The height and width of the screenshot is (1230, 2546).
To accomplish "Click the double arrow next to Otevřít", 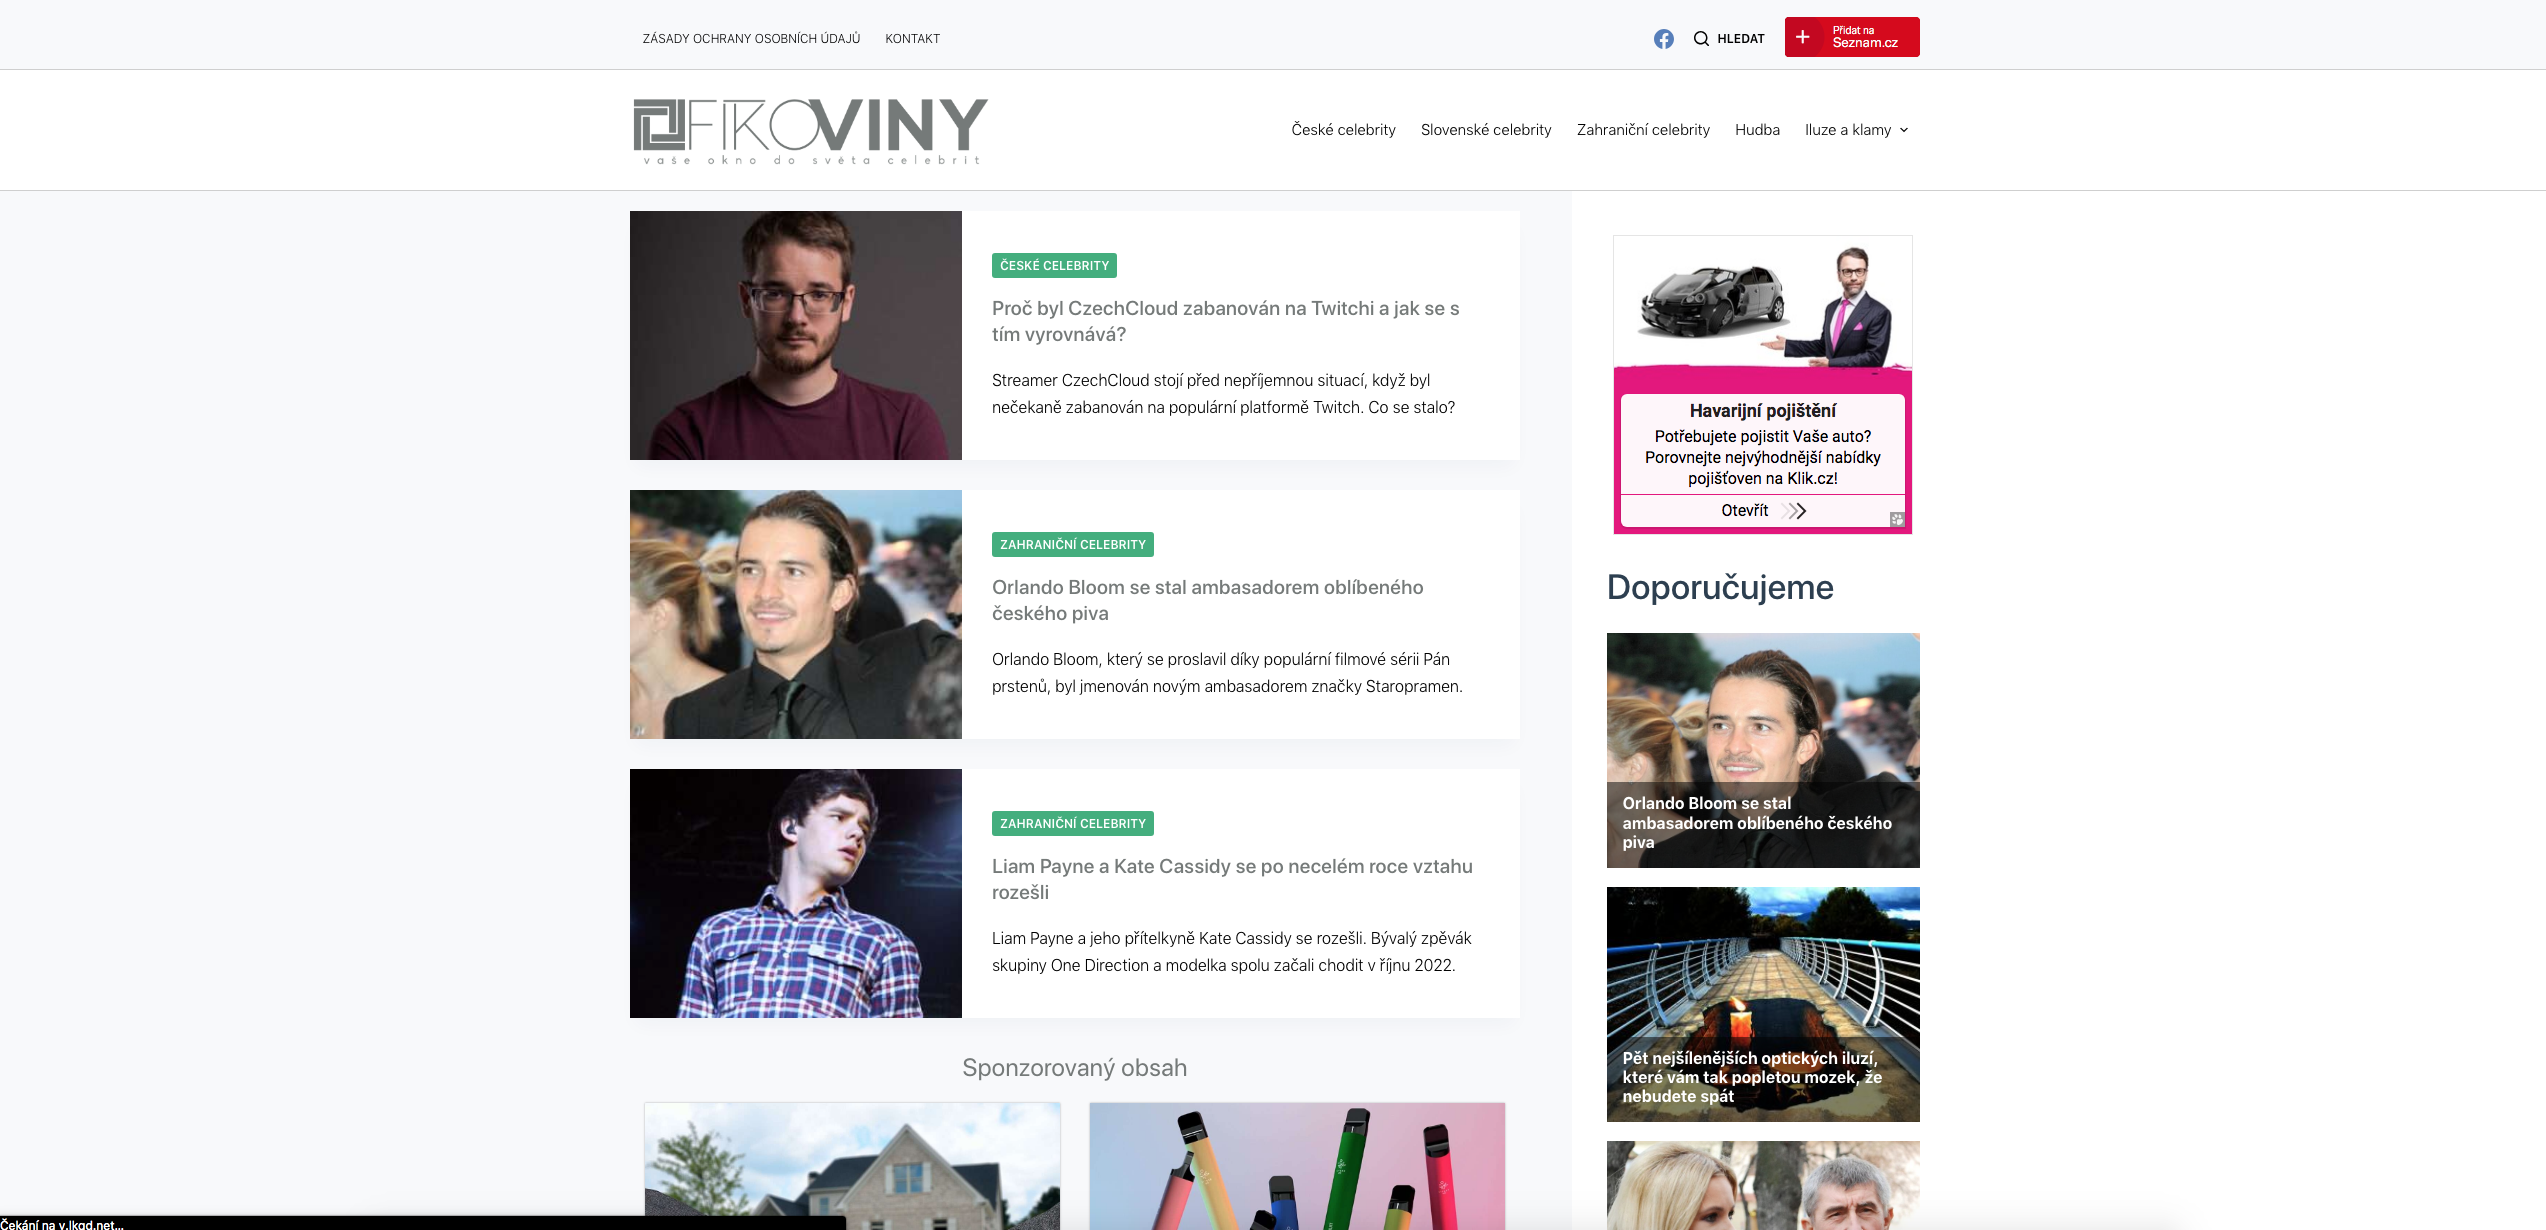I will point(1796,511).
